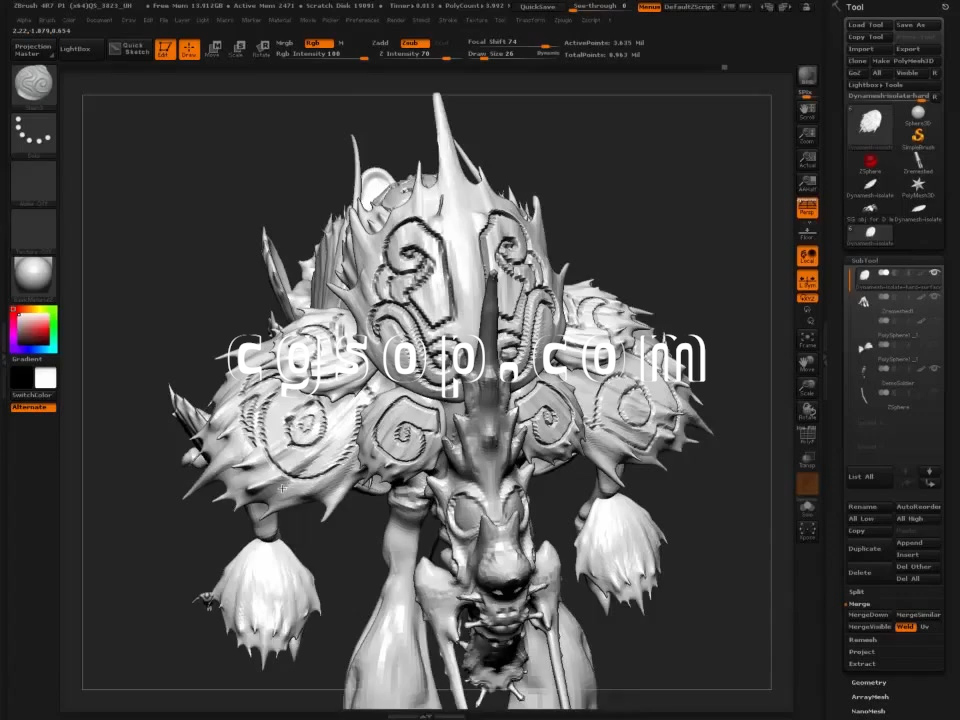Viewport: 960px width, 720px height.
Task: Click the right shelf Scale view icon
Action: tap(807, 388)
